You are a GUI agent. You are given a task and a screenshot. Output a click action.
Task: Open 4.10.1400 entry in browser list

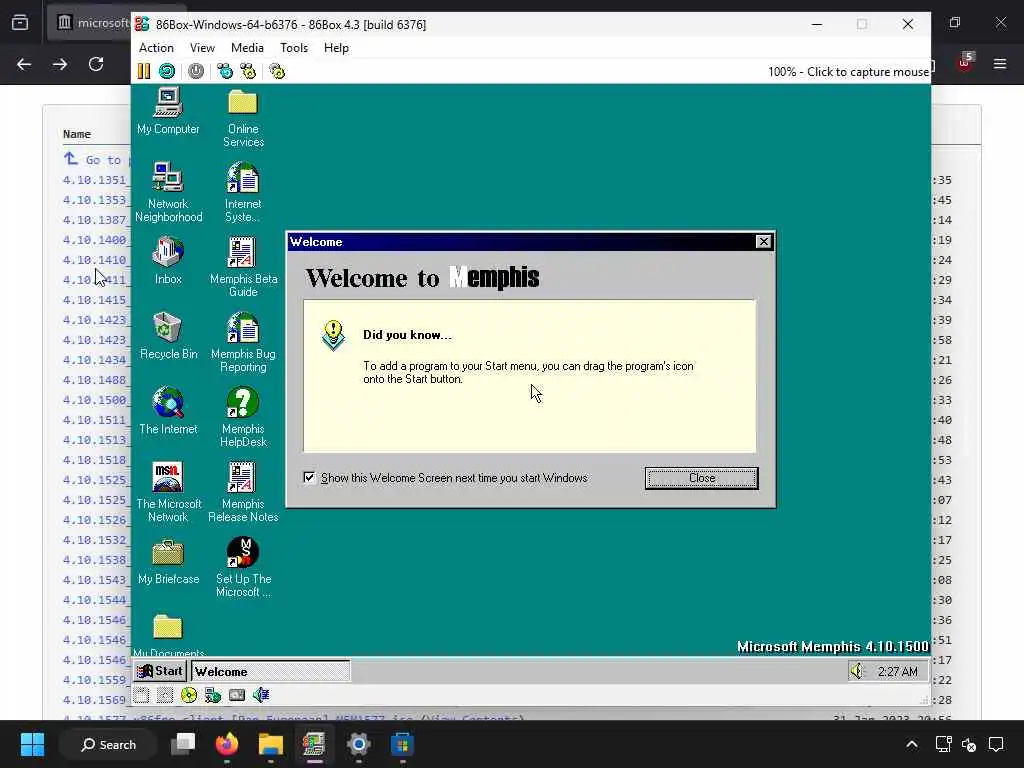point(95,240)
